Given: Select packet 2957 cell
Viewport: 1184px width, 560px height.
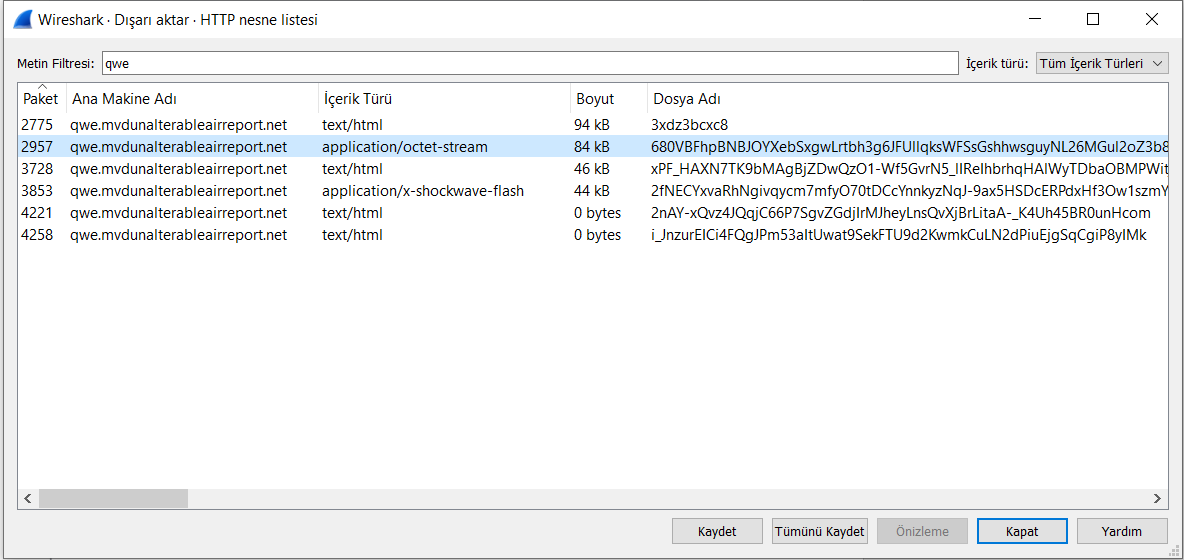Looking at the screenshot, I should tap(38, 147).
